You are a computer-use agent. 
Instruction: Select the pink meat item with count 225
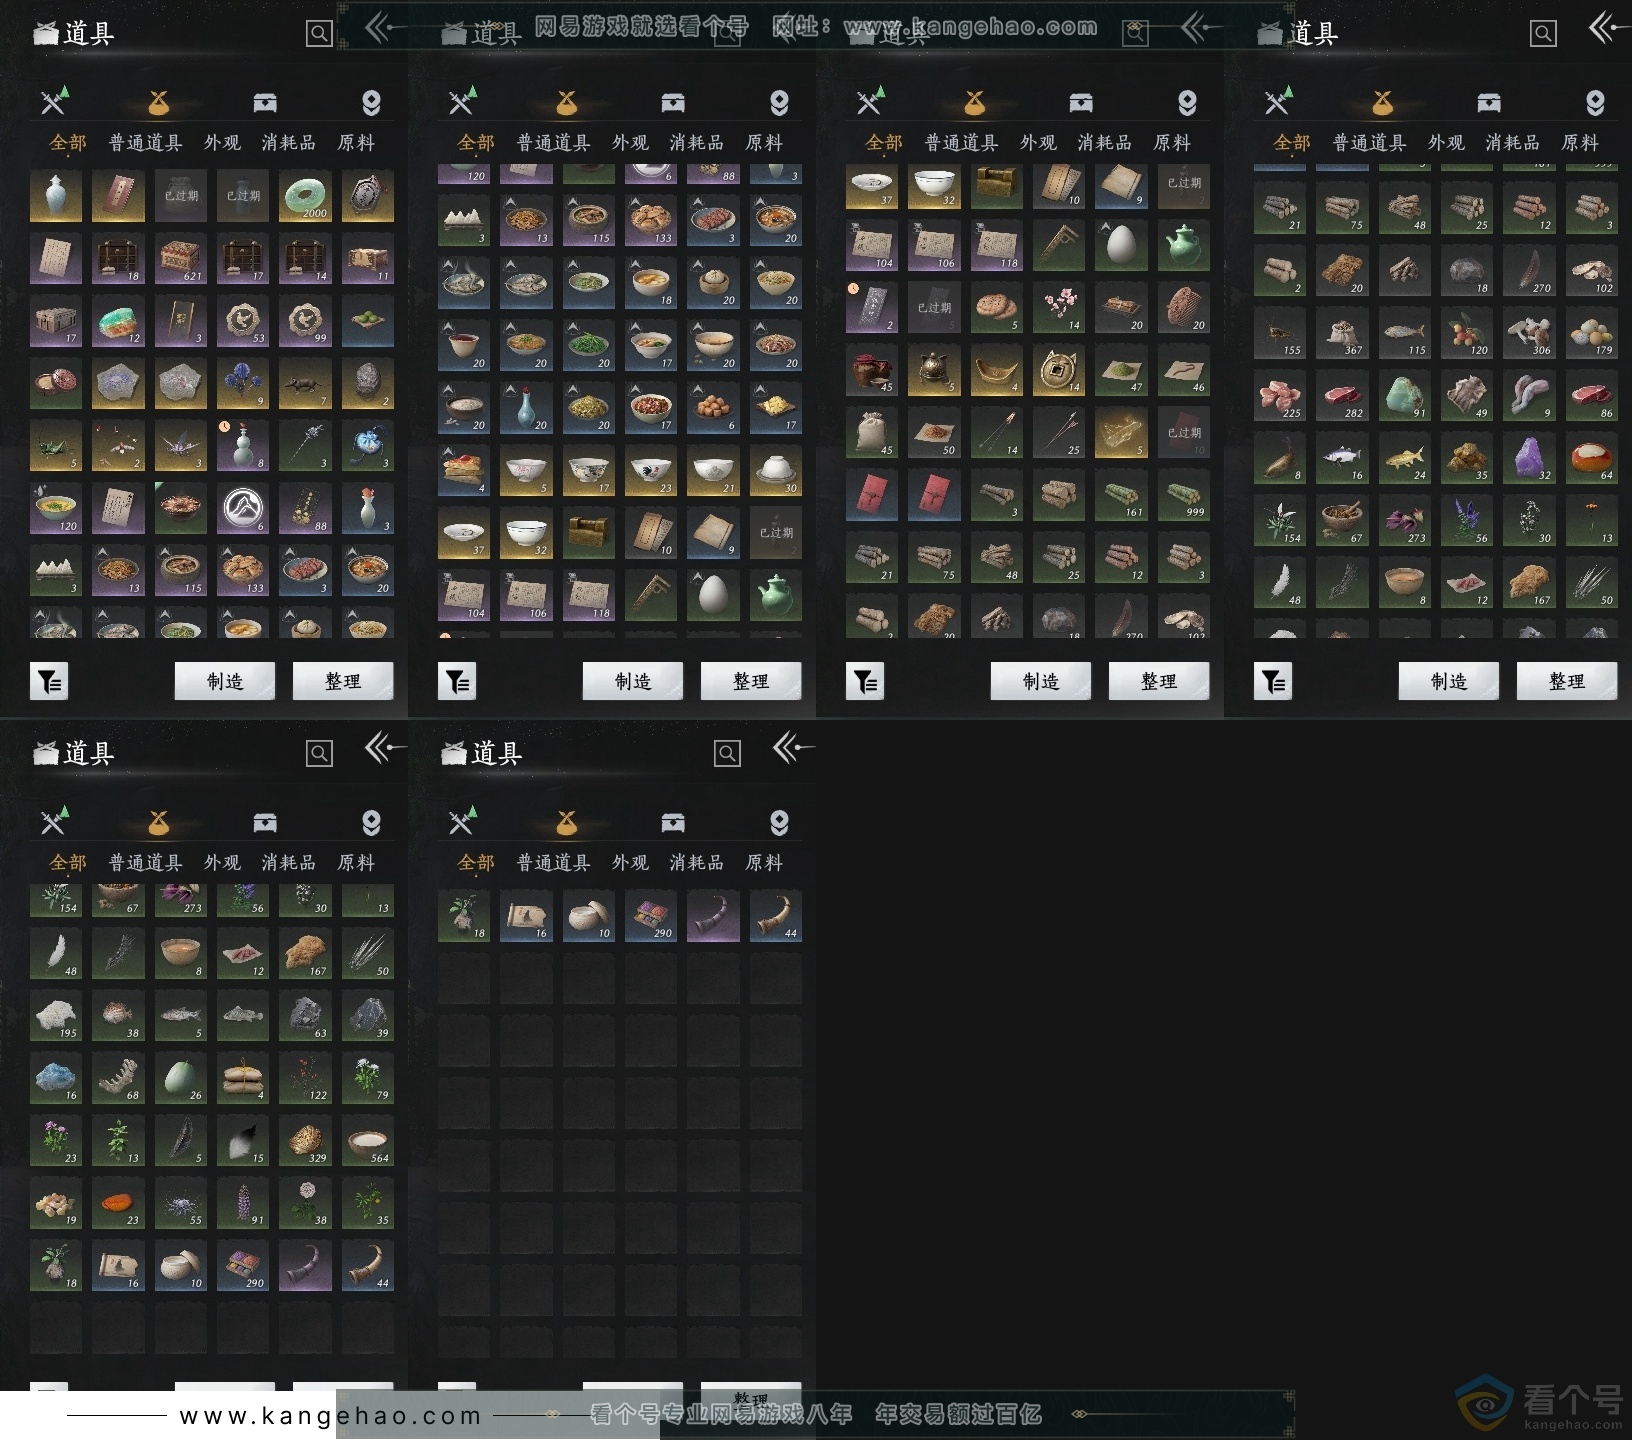coord(1280,396)
